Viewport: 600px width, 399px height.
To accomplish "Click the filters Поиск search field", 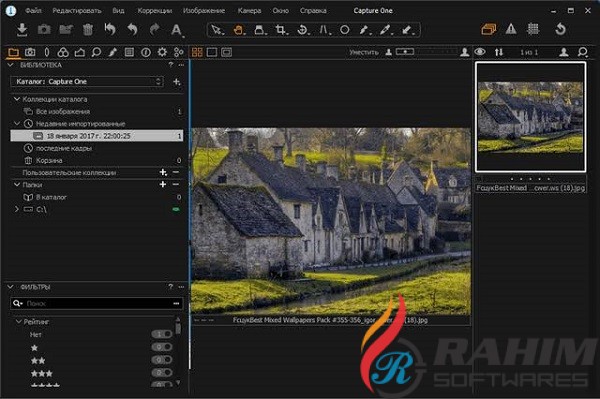I will pyautogui.click(x=96, y=303).
